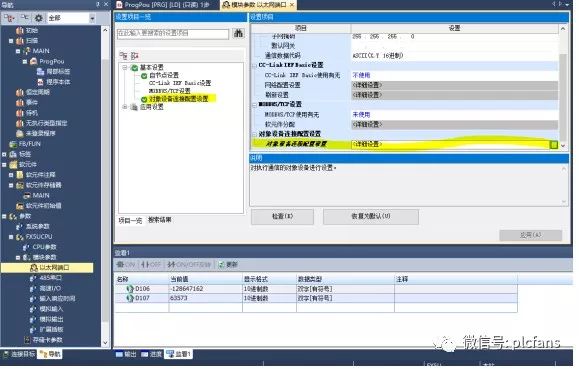Screen dimensions: 579x369
Task: Select D107 row in watch table
Action: [x=316, y=298]
